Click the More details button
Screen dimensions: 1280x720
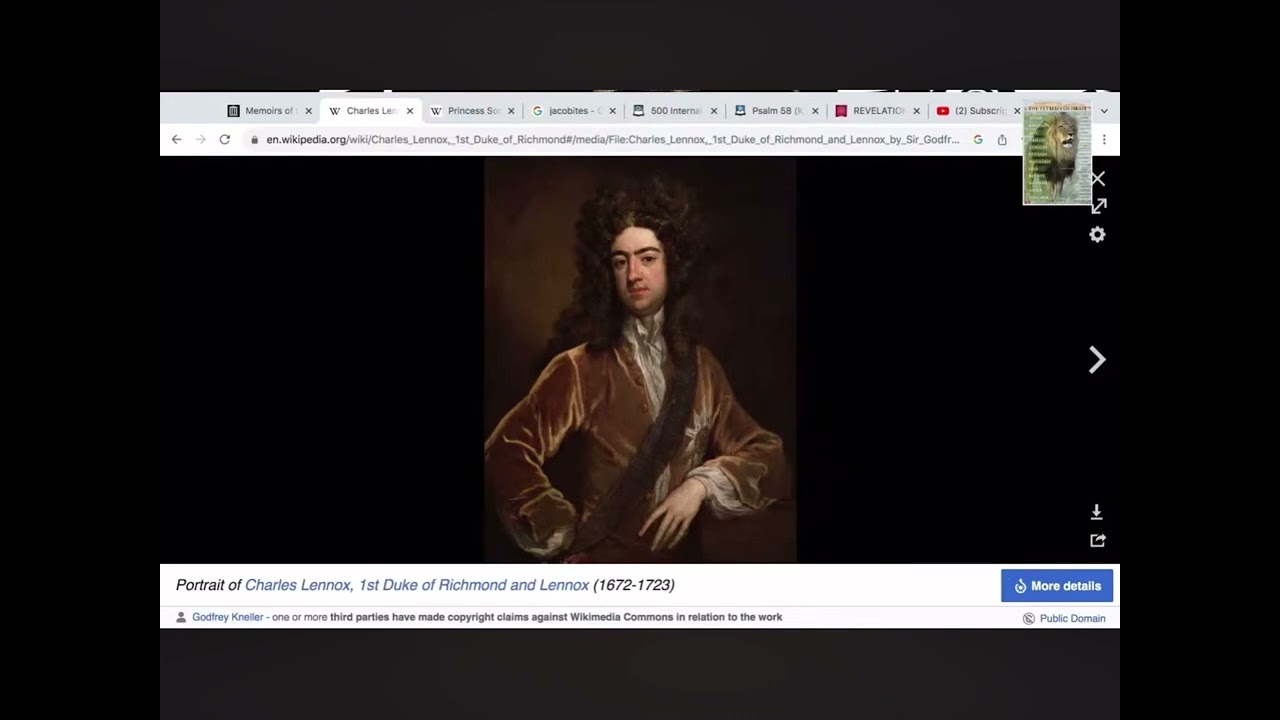click(x=1057, y=586)
